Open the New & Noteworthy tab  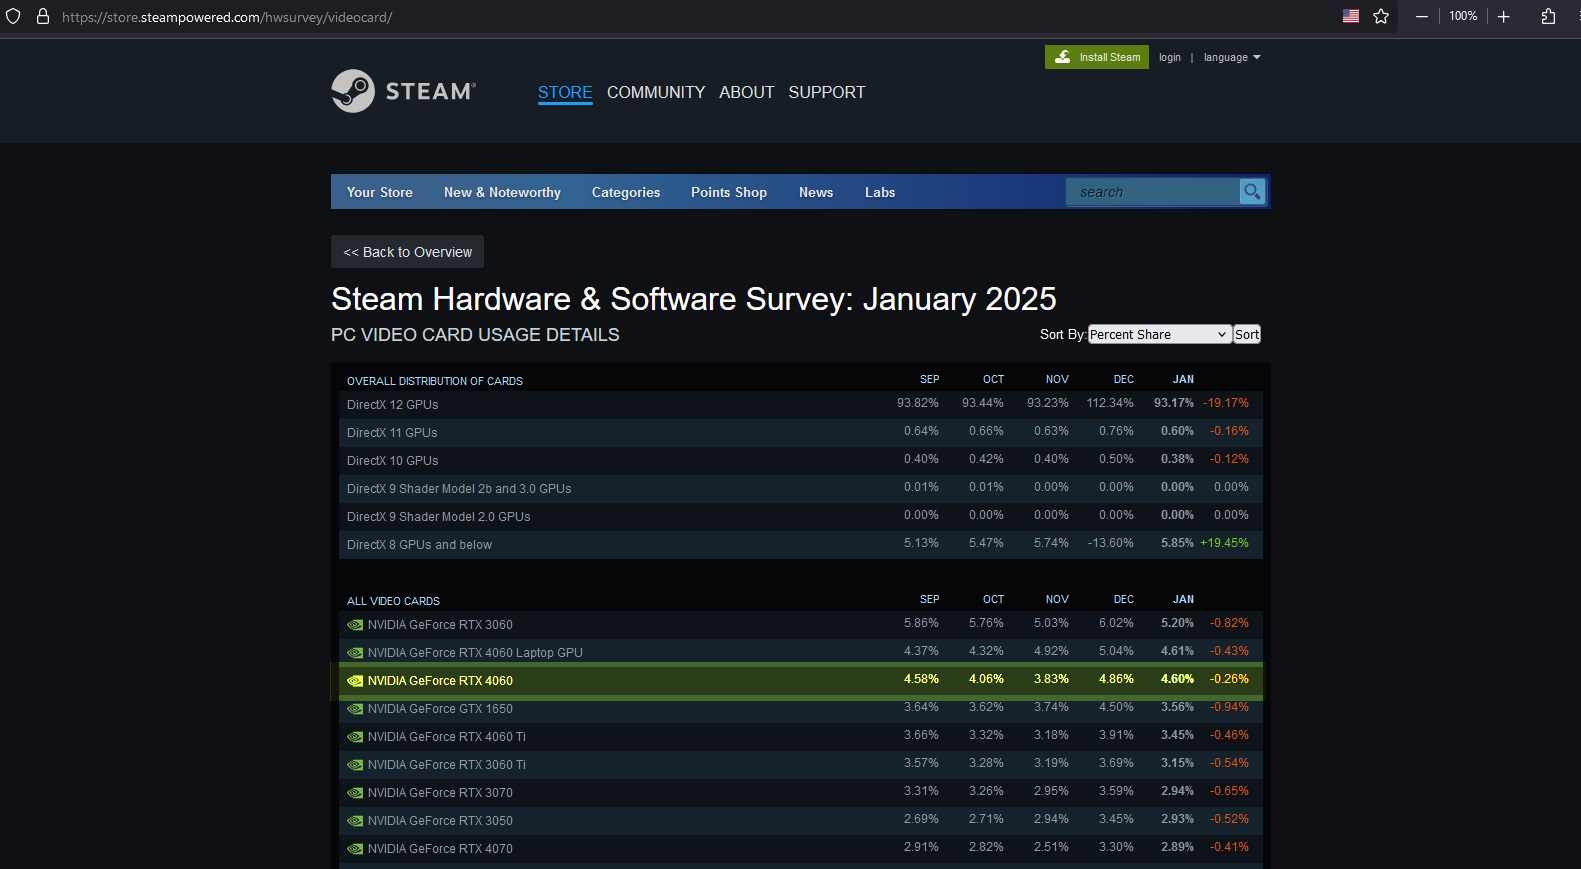click(502, 192)
